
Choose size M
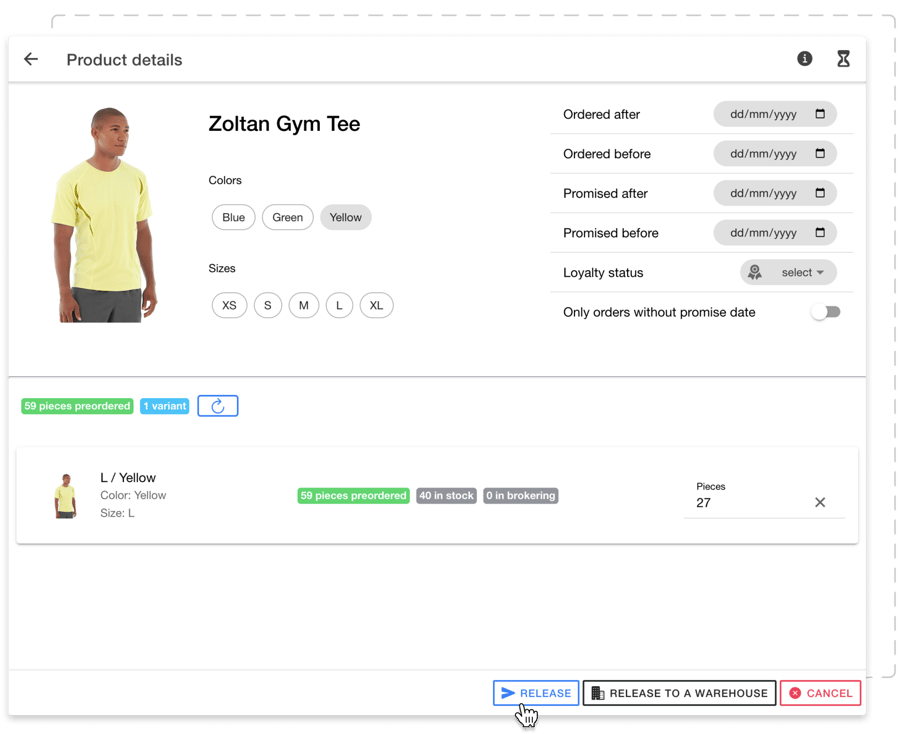[x=304, y=305]
